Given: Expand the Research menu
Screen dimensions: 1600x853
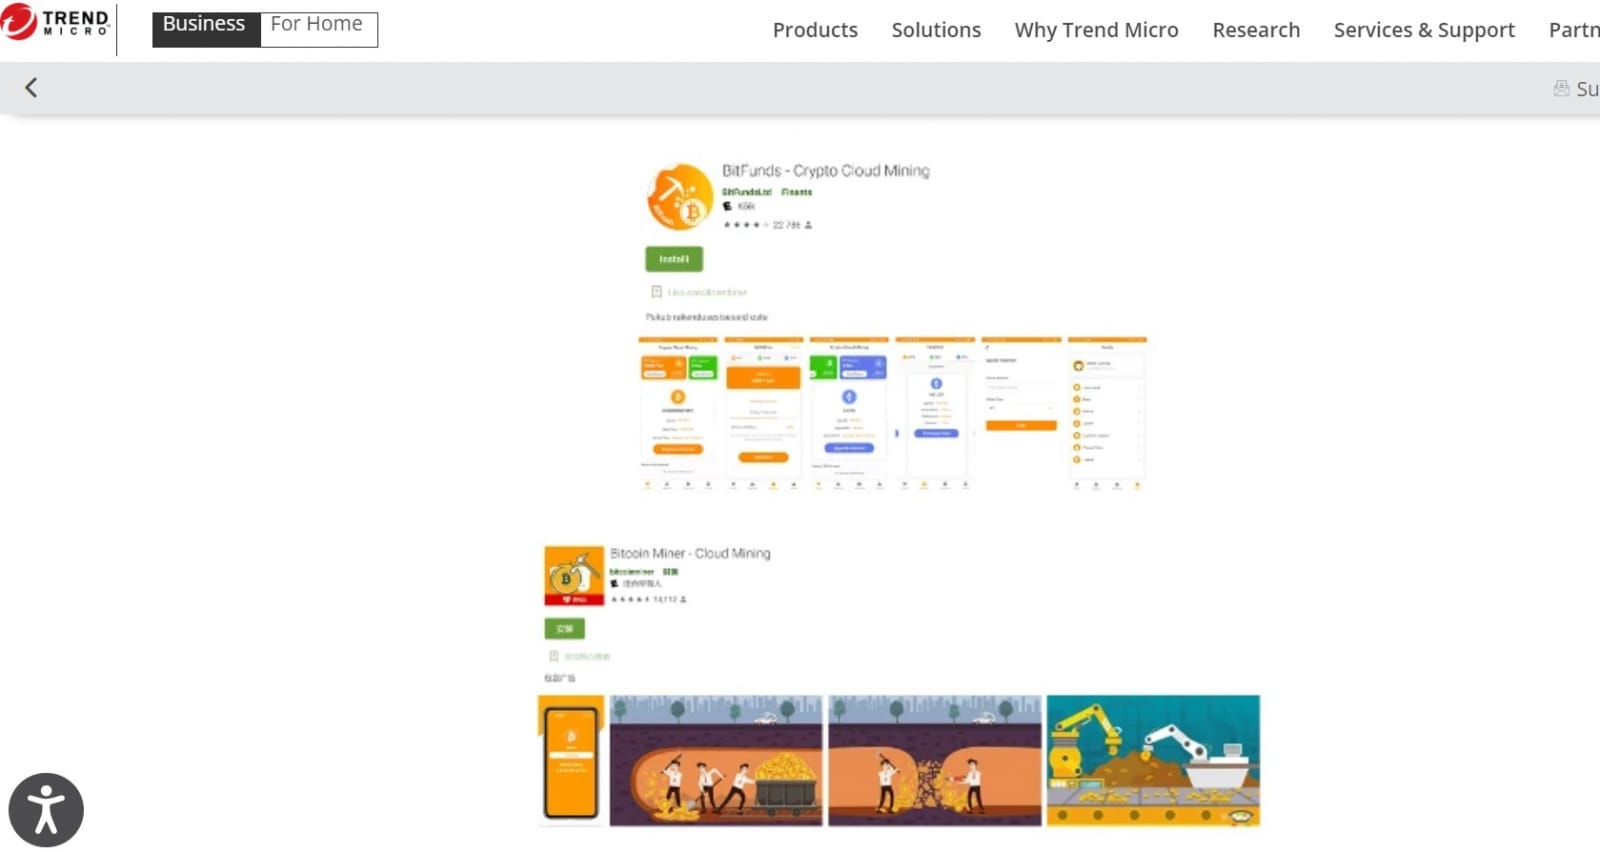Looking at the screenshot, I should point(1256,30).
